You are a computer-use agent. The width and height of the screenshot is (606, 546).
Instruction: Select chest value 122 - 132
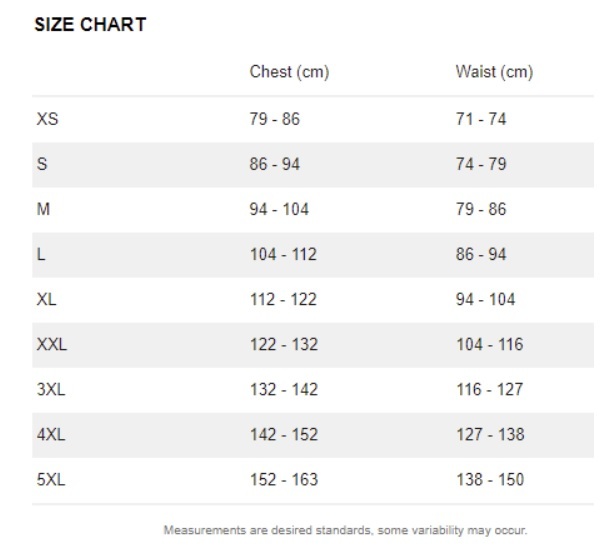tap(284, 345)
